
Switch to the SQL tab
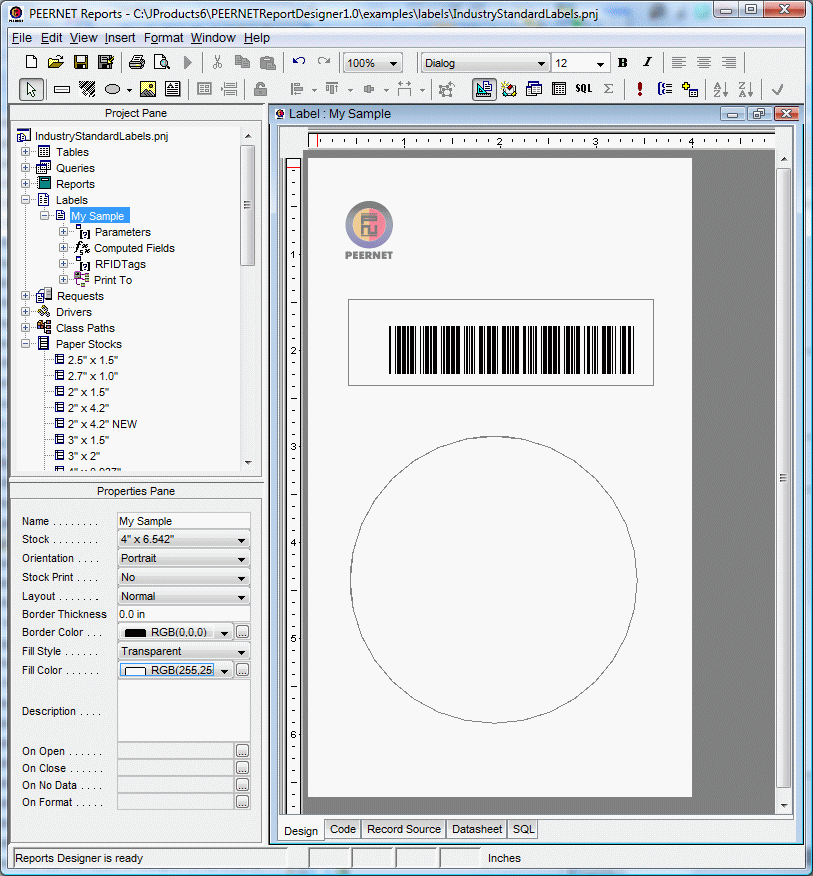pos(524,829)
